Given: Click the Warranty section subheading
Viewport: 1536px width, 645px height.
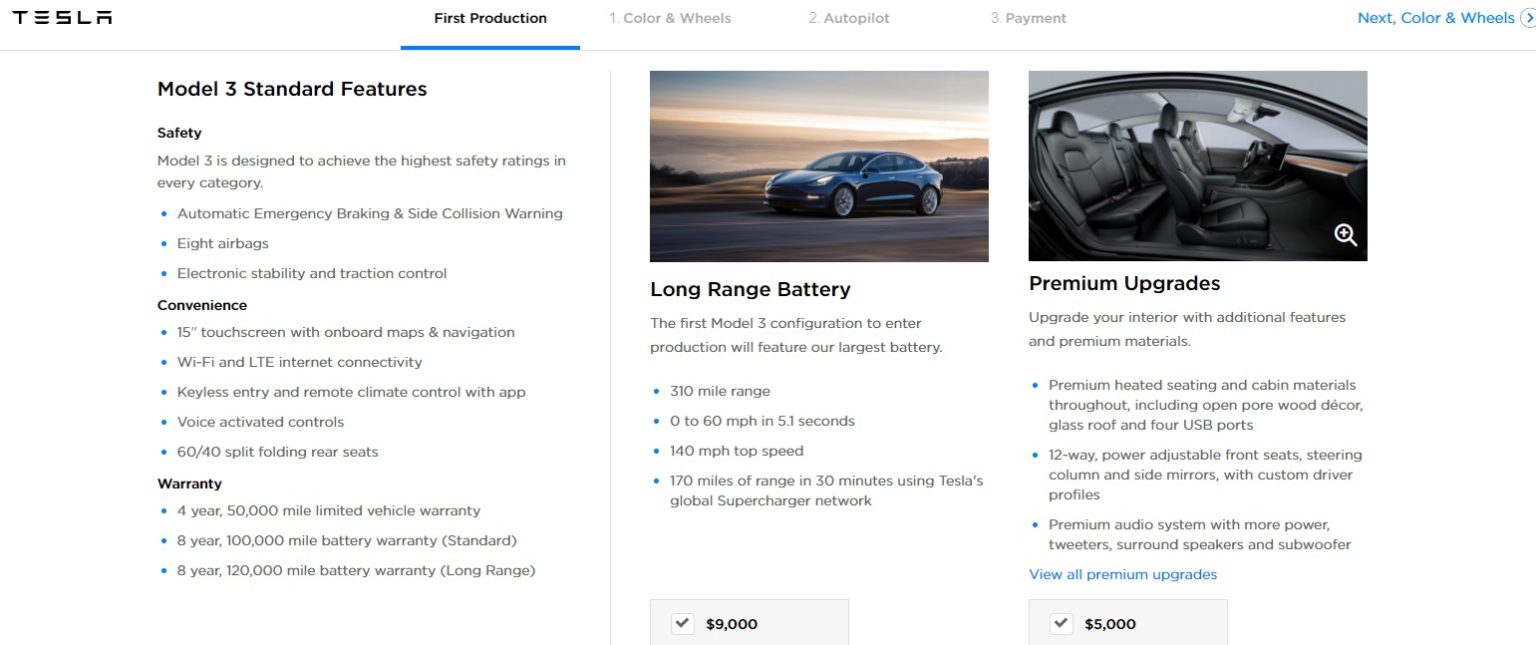Looking at the screenshot, I should [x=189, y=483].
